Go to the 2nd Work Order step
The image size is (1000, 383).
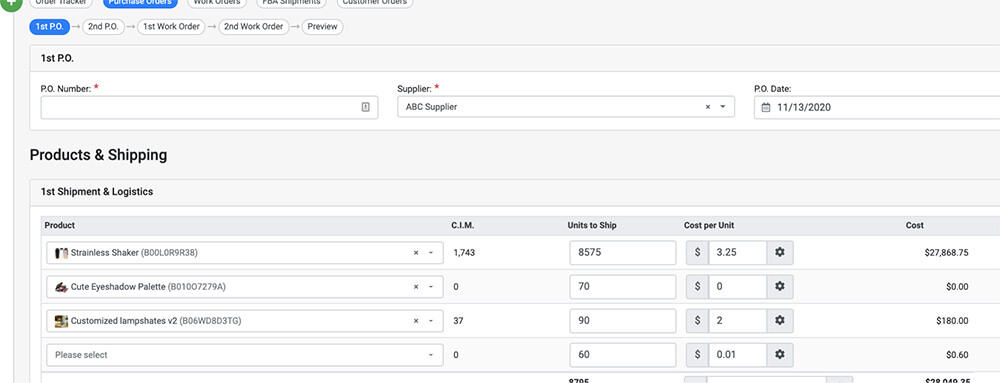pos(254,27)
